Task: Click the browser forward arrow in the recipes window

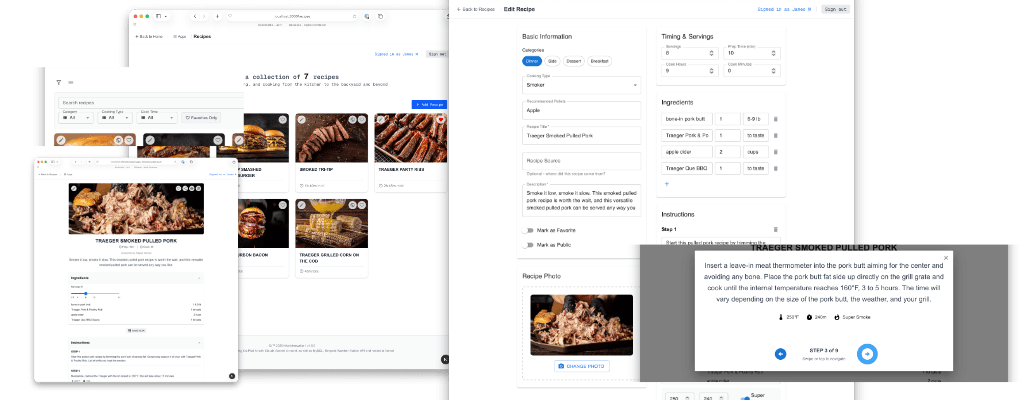Action: (x=204, y=16)
